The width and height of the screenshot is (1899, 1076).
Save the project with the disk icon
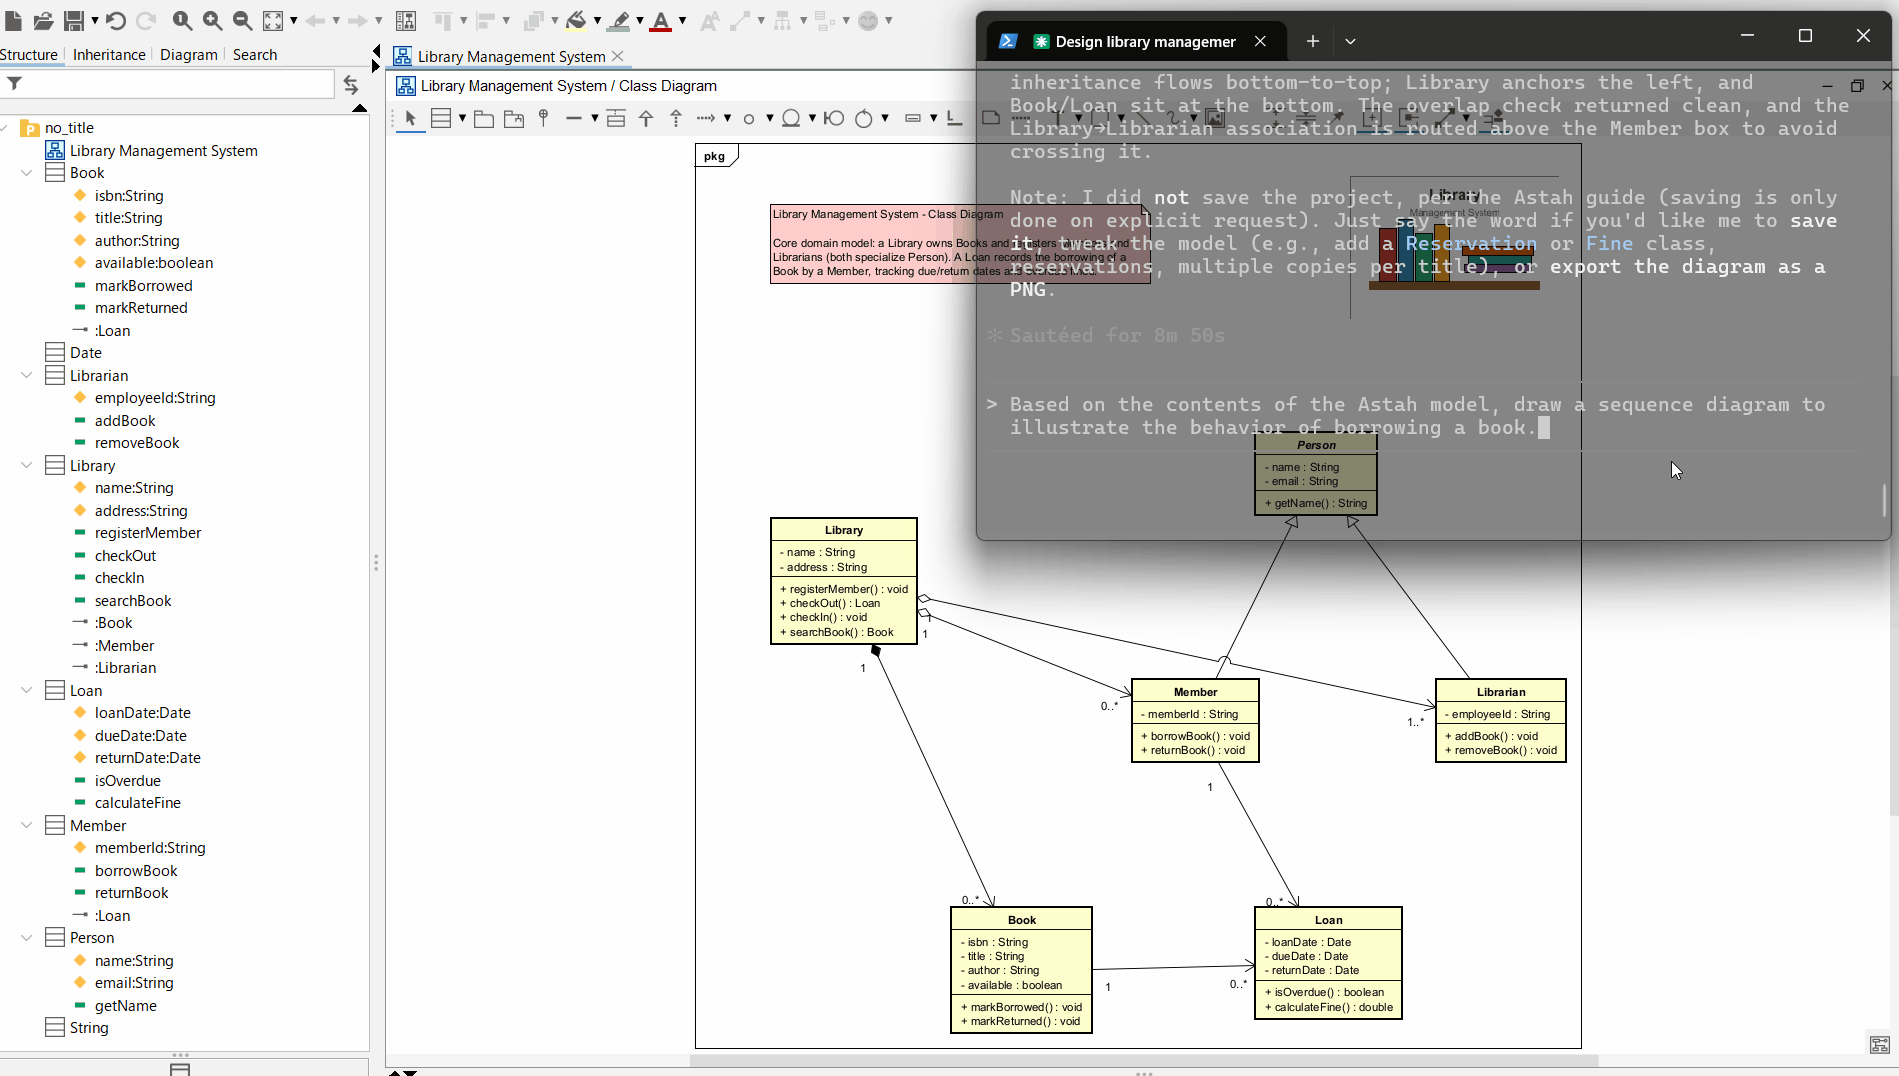73,20
